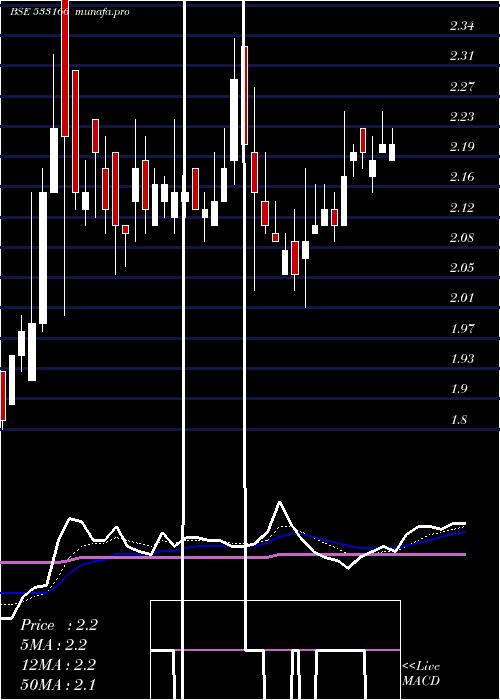Select the 2.01 price axis label
The height and width of the screenshot is (700, 500).
point(462,298)
